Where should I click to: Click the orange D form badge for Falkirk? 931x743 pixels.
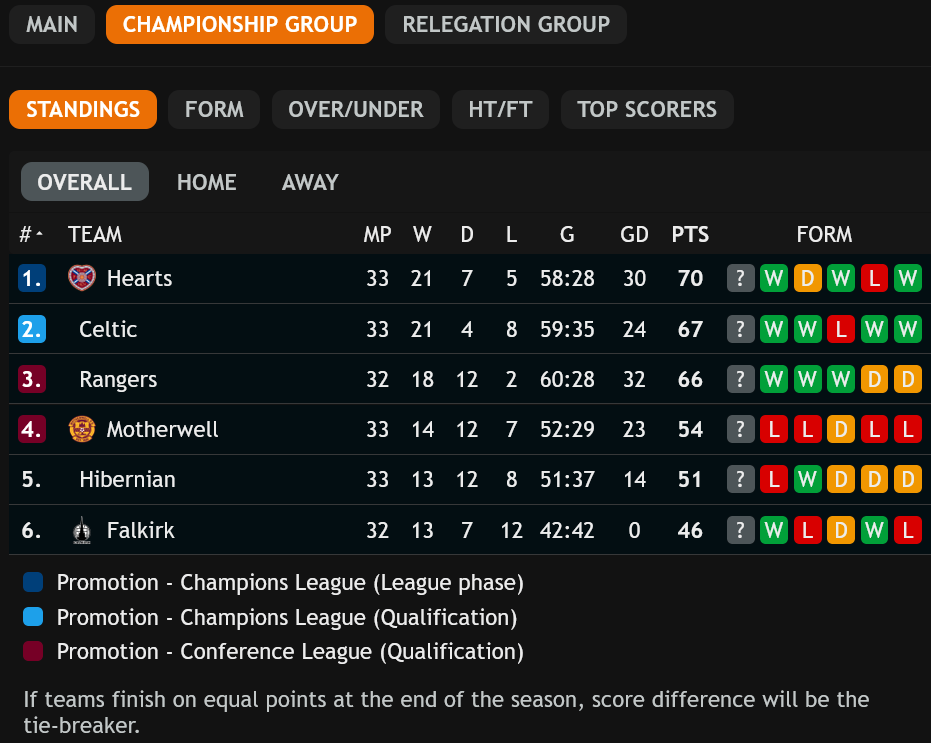point(840,530)
